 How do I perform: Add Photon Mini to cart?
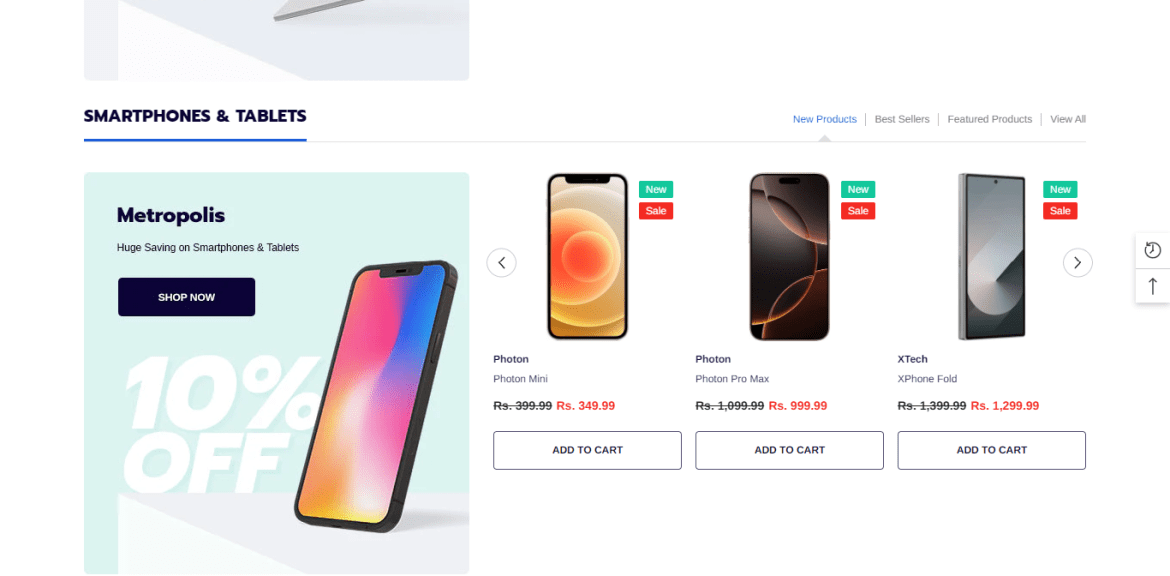point(587,450)
